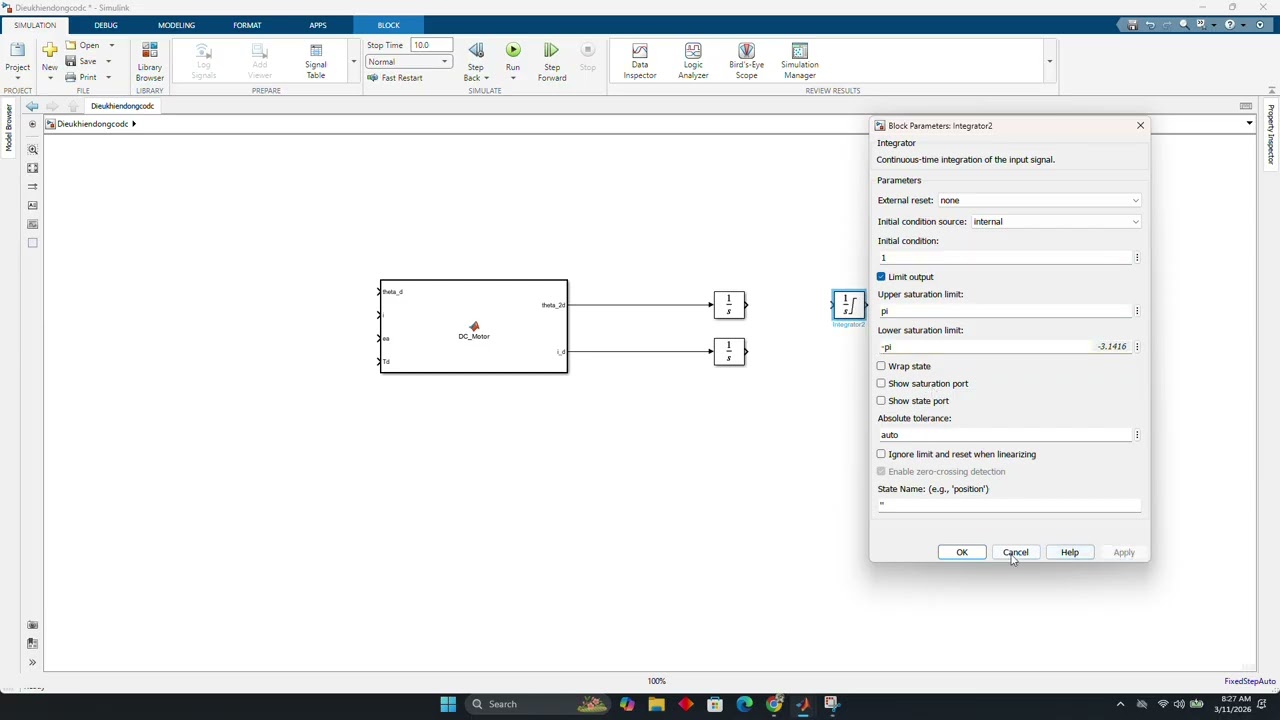1280x720 pixels.
Task: Click the quick access search icon
Action: 1184,25
